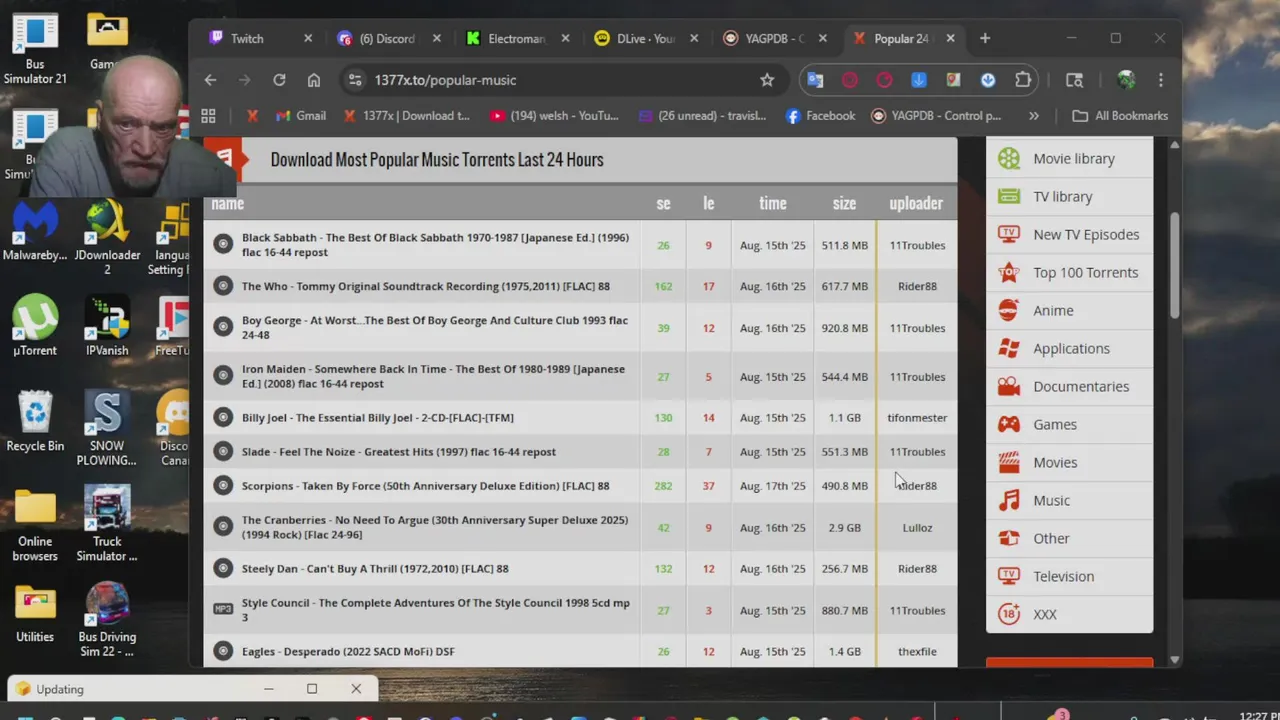Close the Popular 24 tab
Image resolution: width=1280 pixels, height=720 pixels.
[x=950, y=39]
